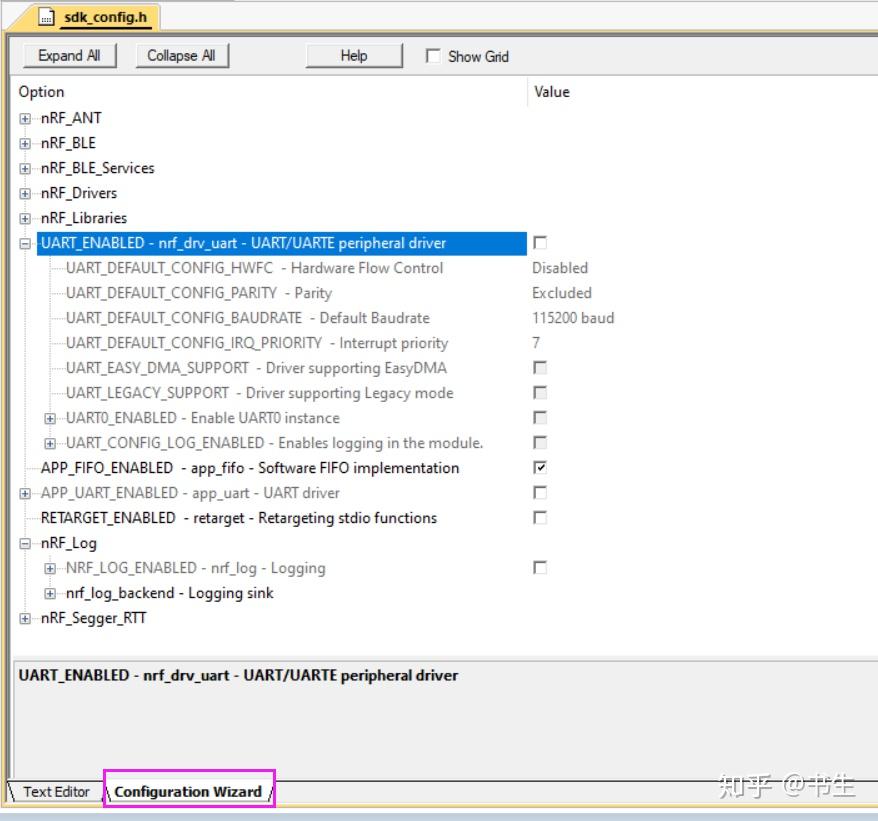Viewport: 878px width, 821px height.
Task: Expand the nRF_BLE tree node
Action: tap(25, 144)
